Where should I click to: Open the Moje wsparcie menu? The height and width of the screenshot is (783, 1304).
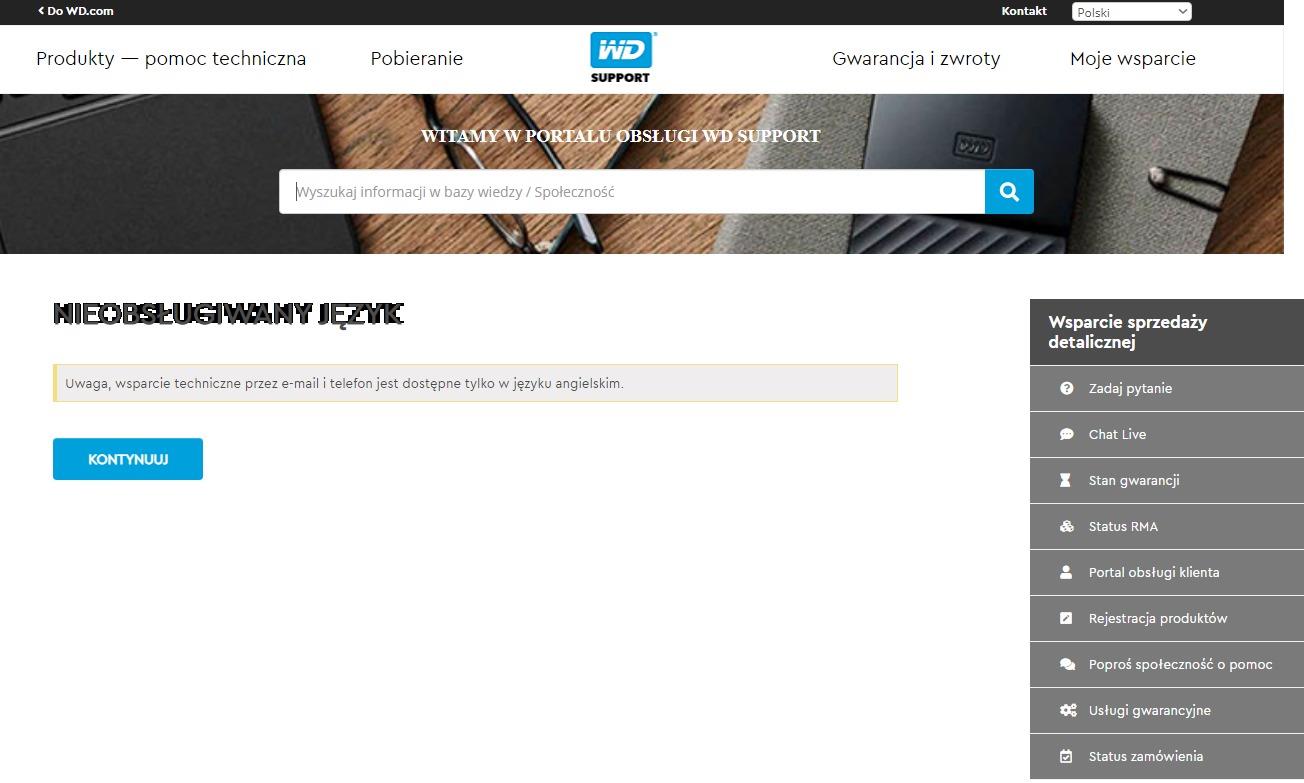1133,58
